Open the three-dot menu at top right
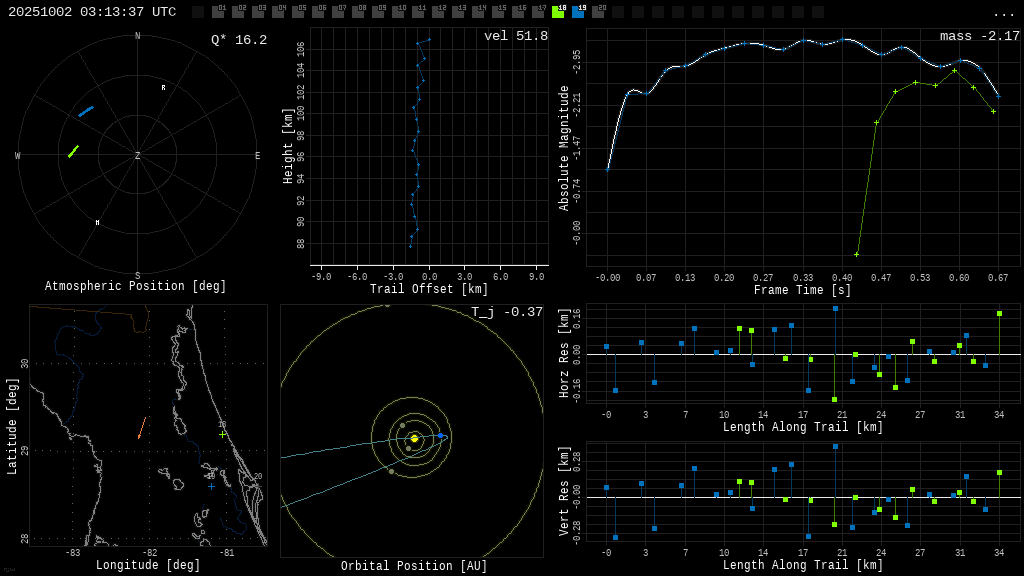Screen dimensions: 1024x576 point(1003,14)
